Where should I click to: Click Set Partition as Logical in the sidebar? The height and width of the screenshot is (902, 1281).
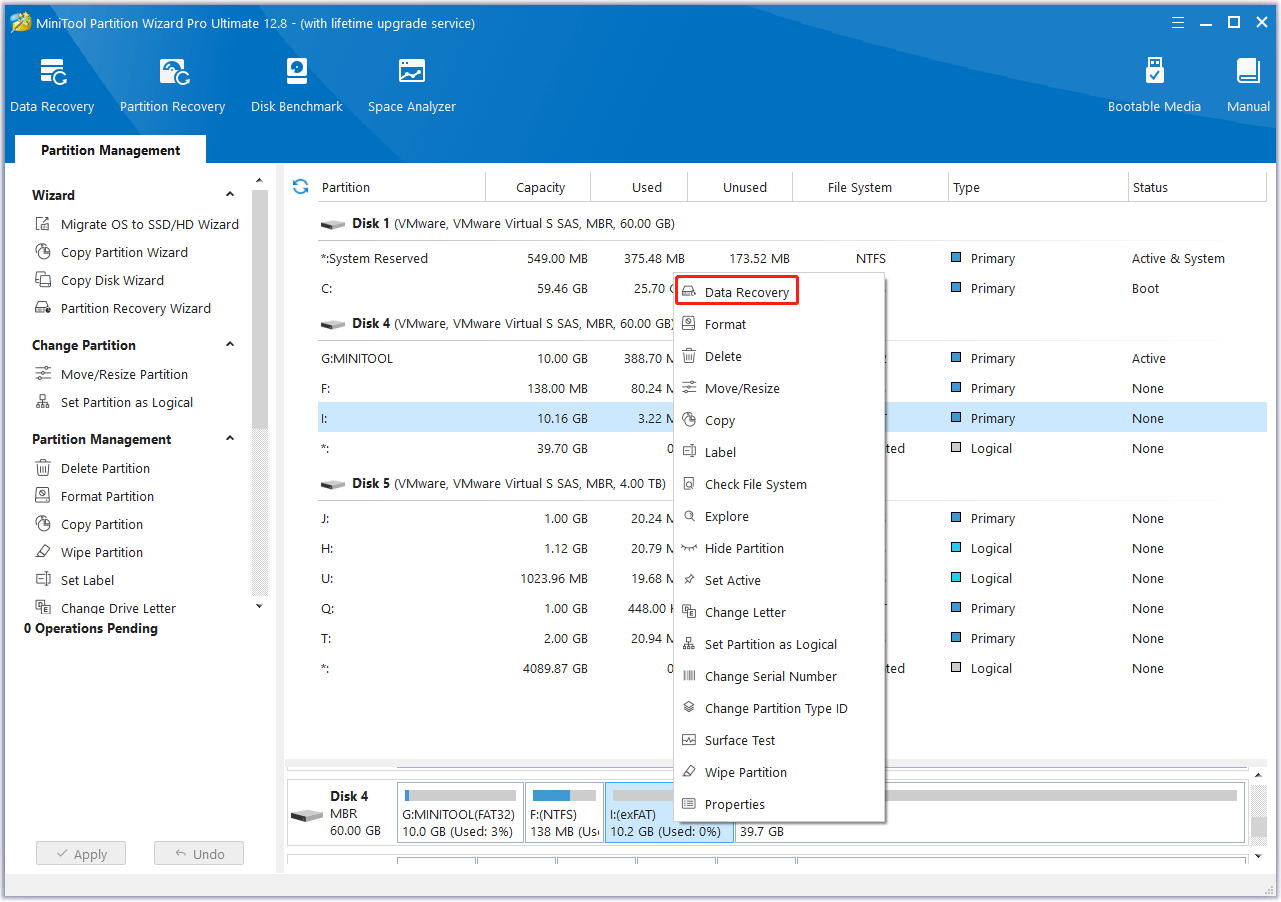pyautogui.click(x=114, y=402)
